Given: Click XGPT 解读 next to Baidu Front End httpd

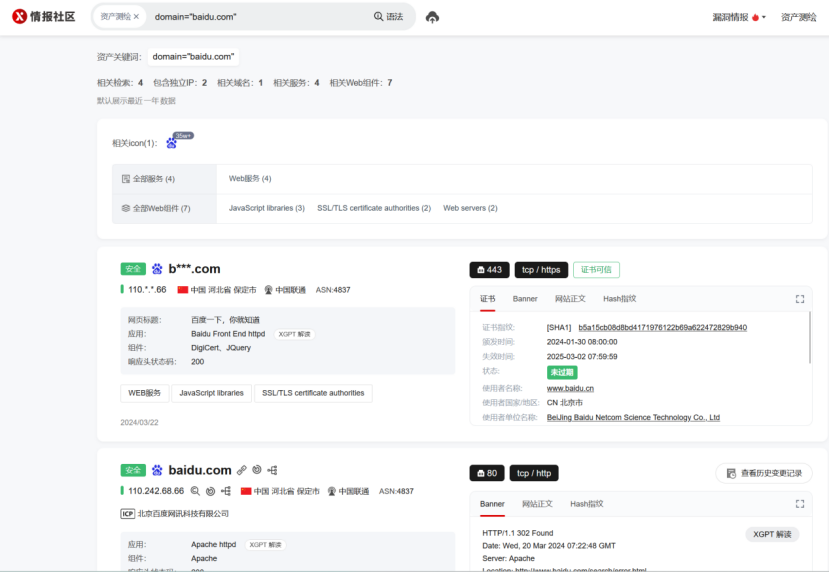Looking at the screenshot, I should coord(295,334).
